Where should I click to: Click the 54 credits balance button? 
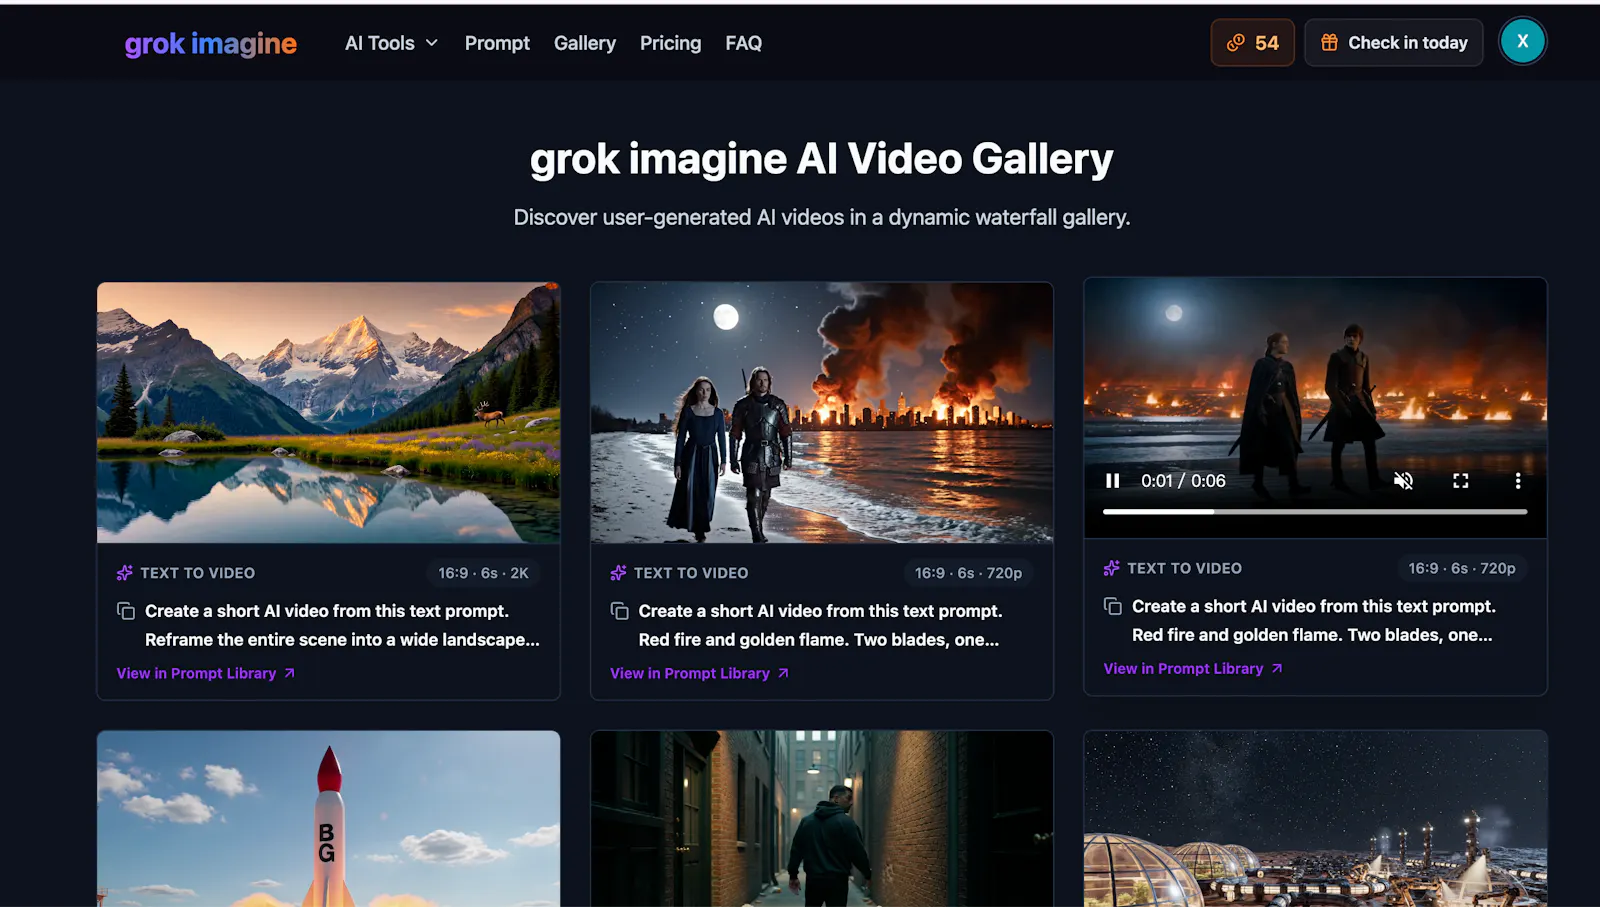tap(1252, 43)
